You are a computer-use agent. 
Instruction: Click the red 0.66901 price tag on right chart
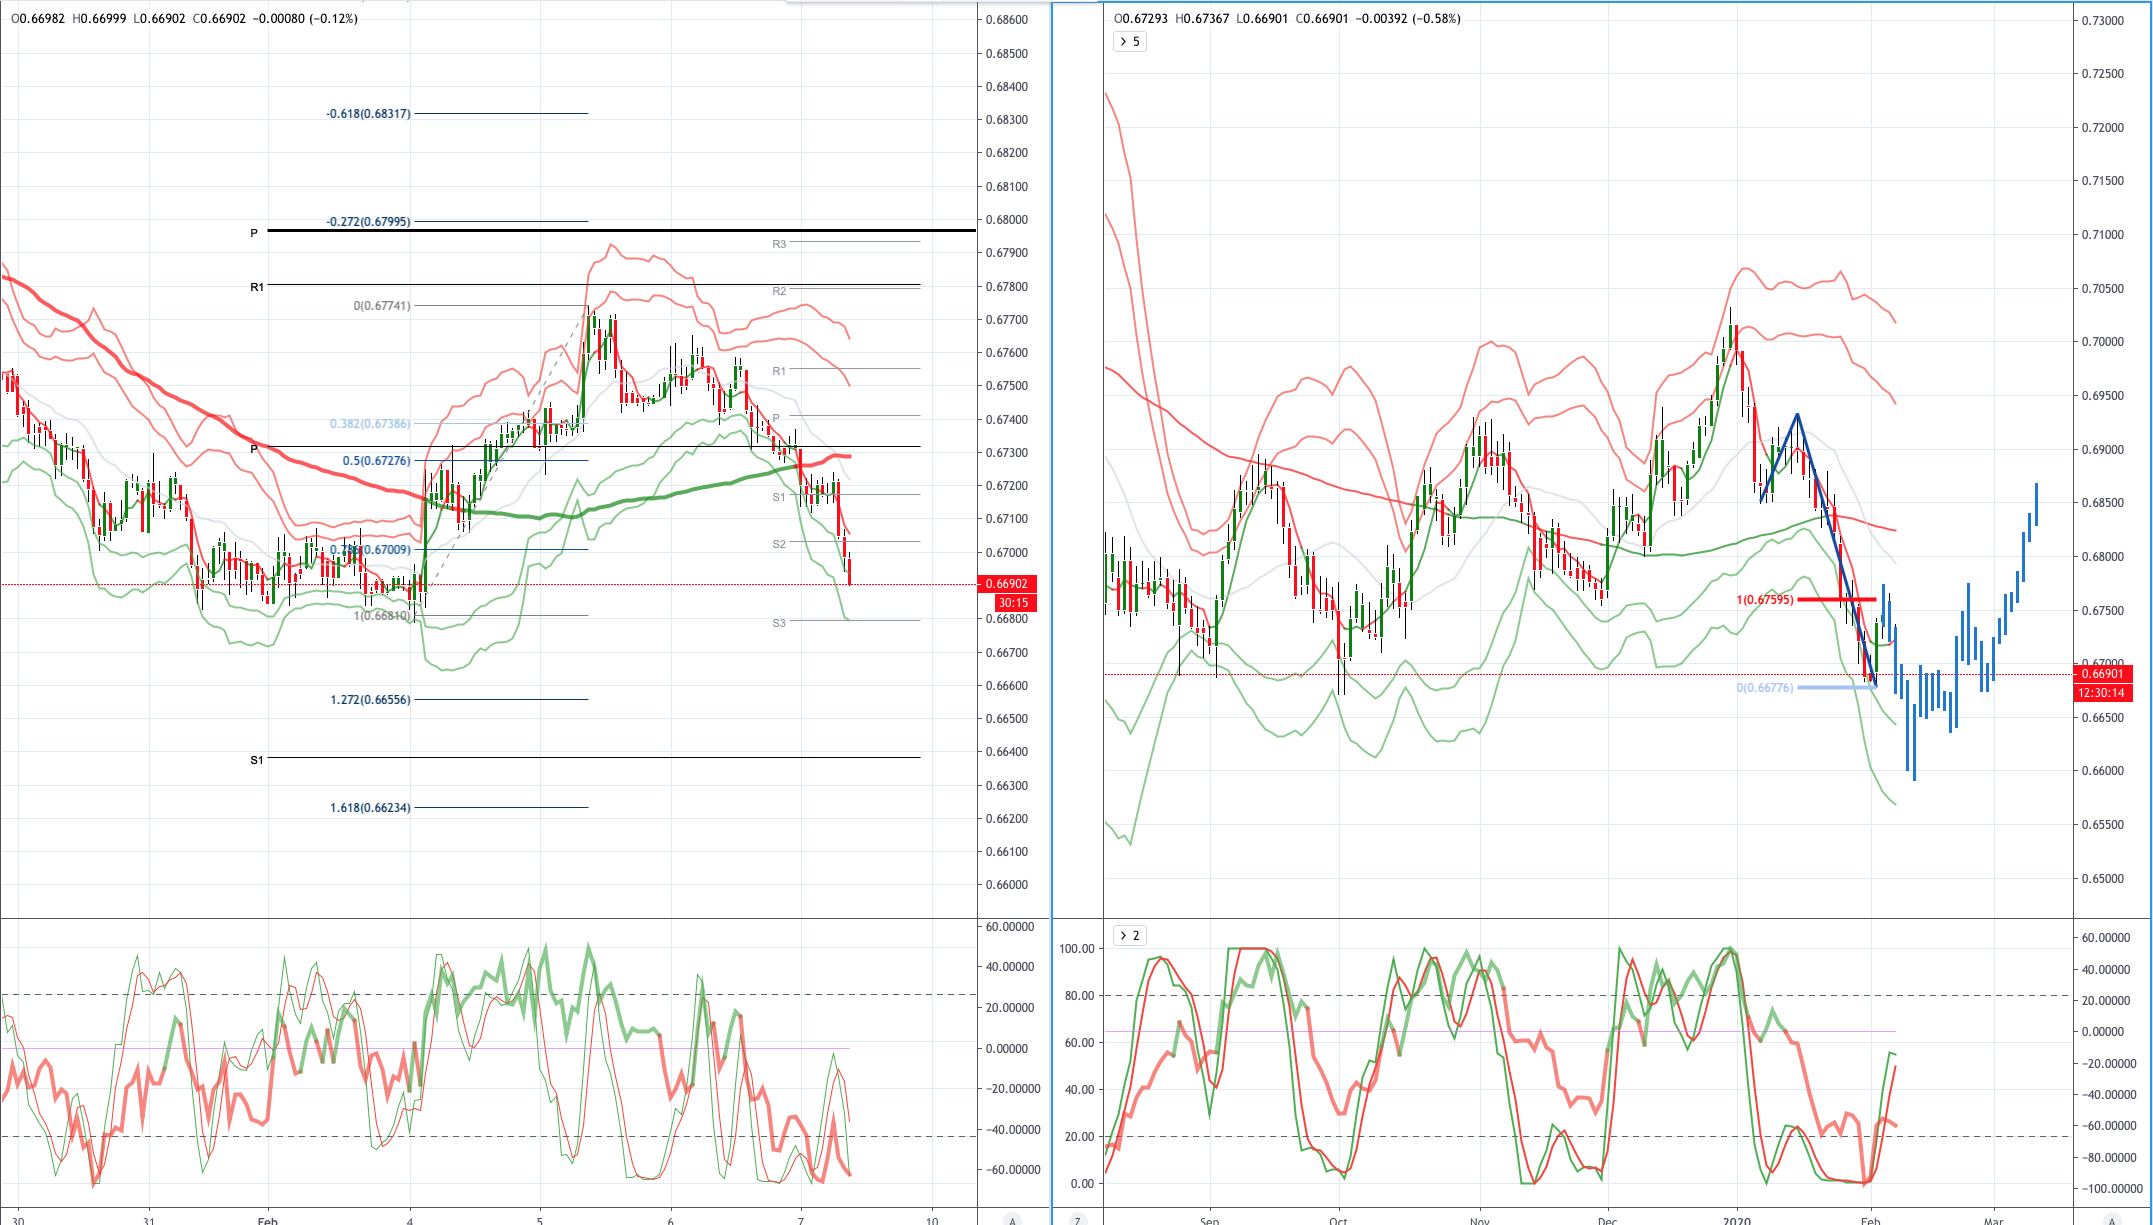click(2103, 674)
